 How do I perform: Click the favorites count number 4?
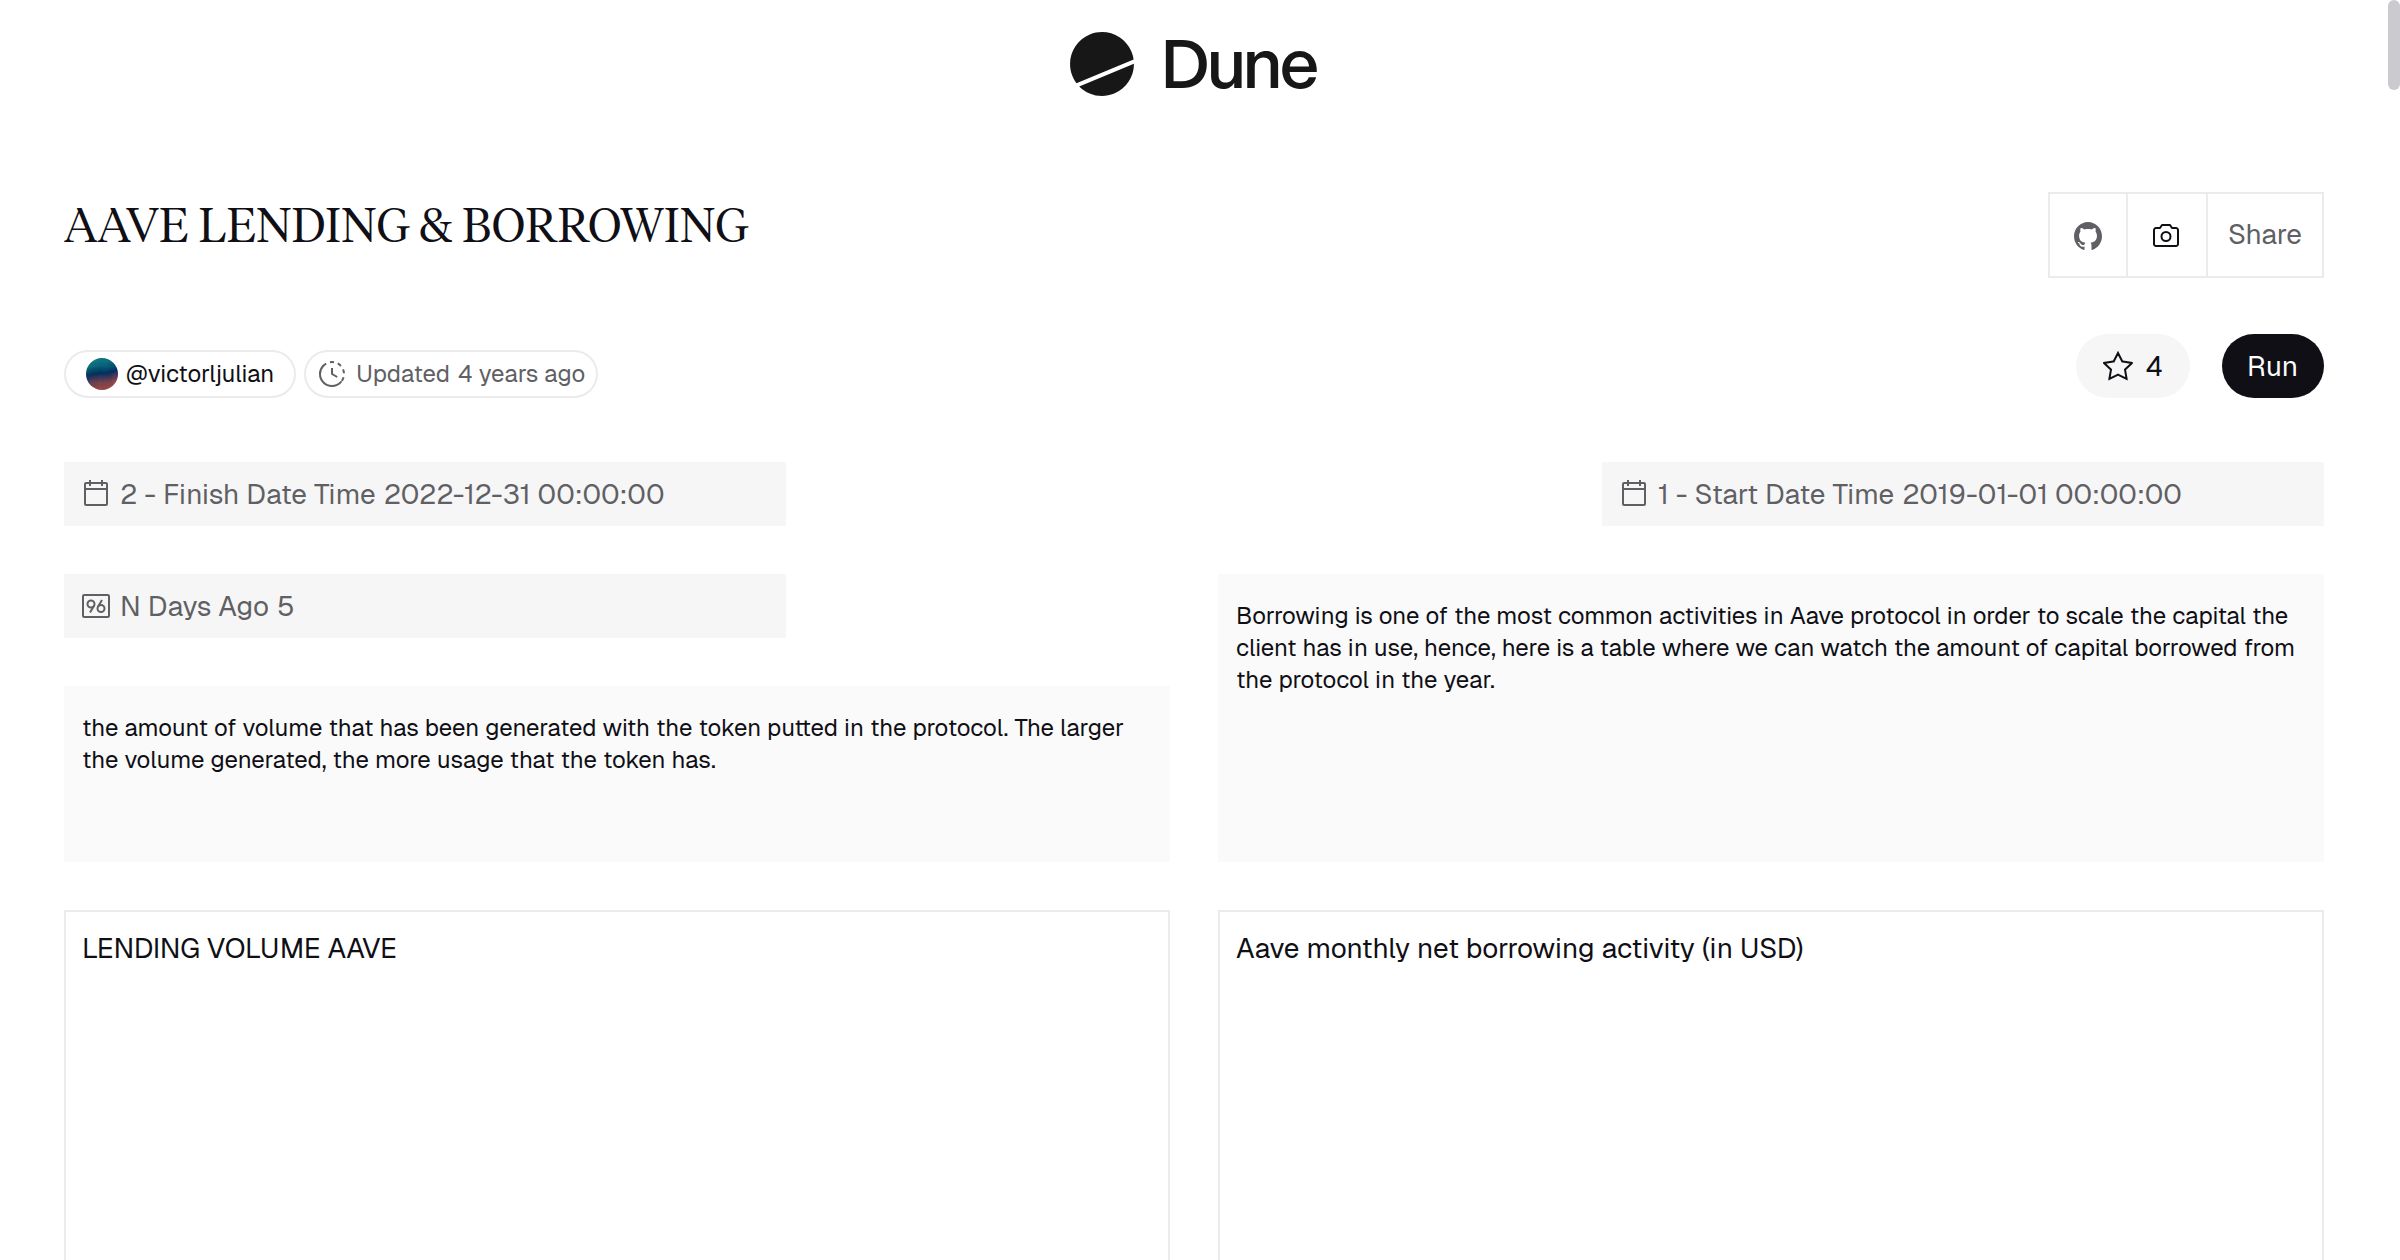pos(2153,366)
